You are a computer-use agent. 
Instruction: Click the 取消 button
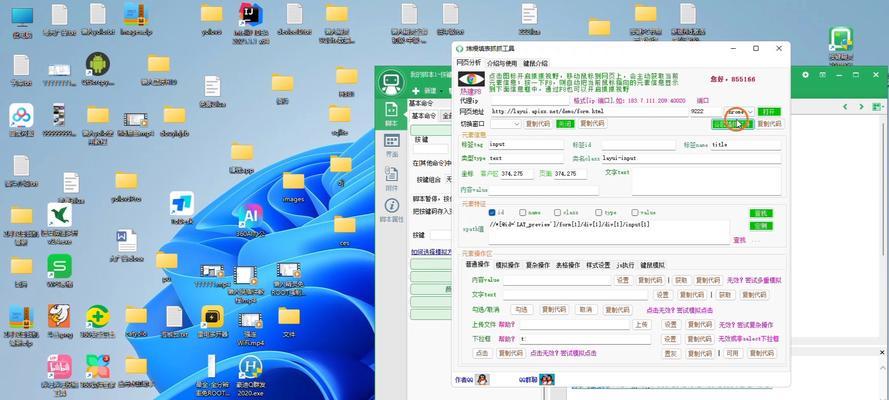[585, 310]
